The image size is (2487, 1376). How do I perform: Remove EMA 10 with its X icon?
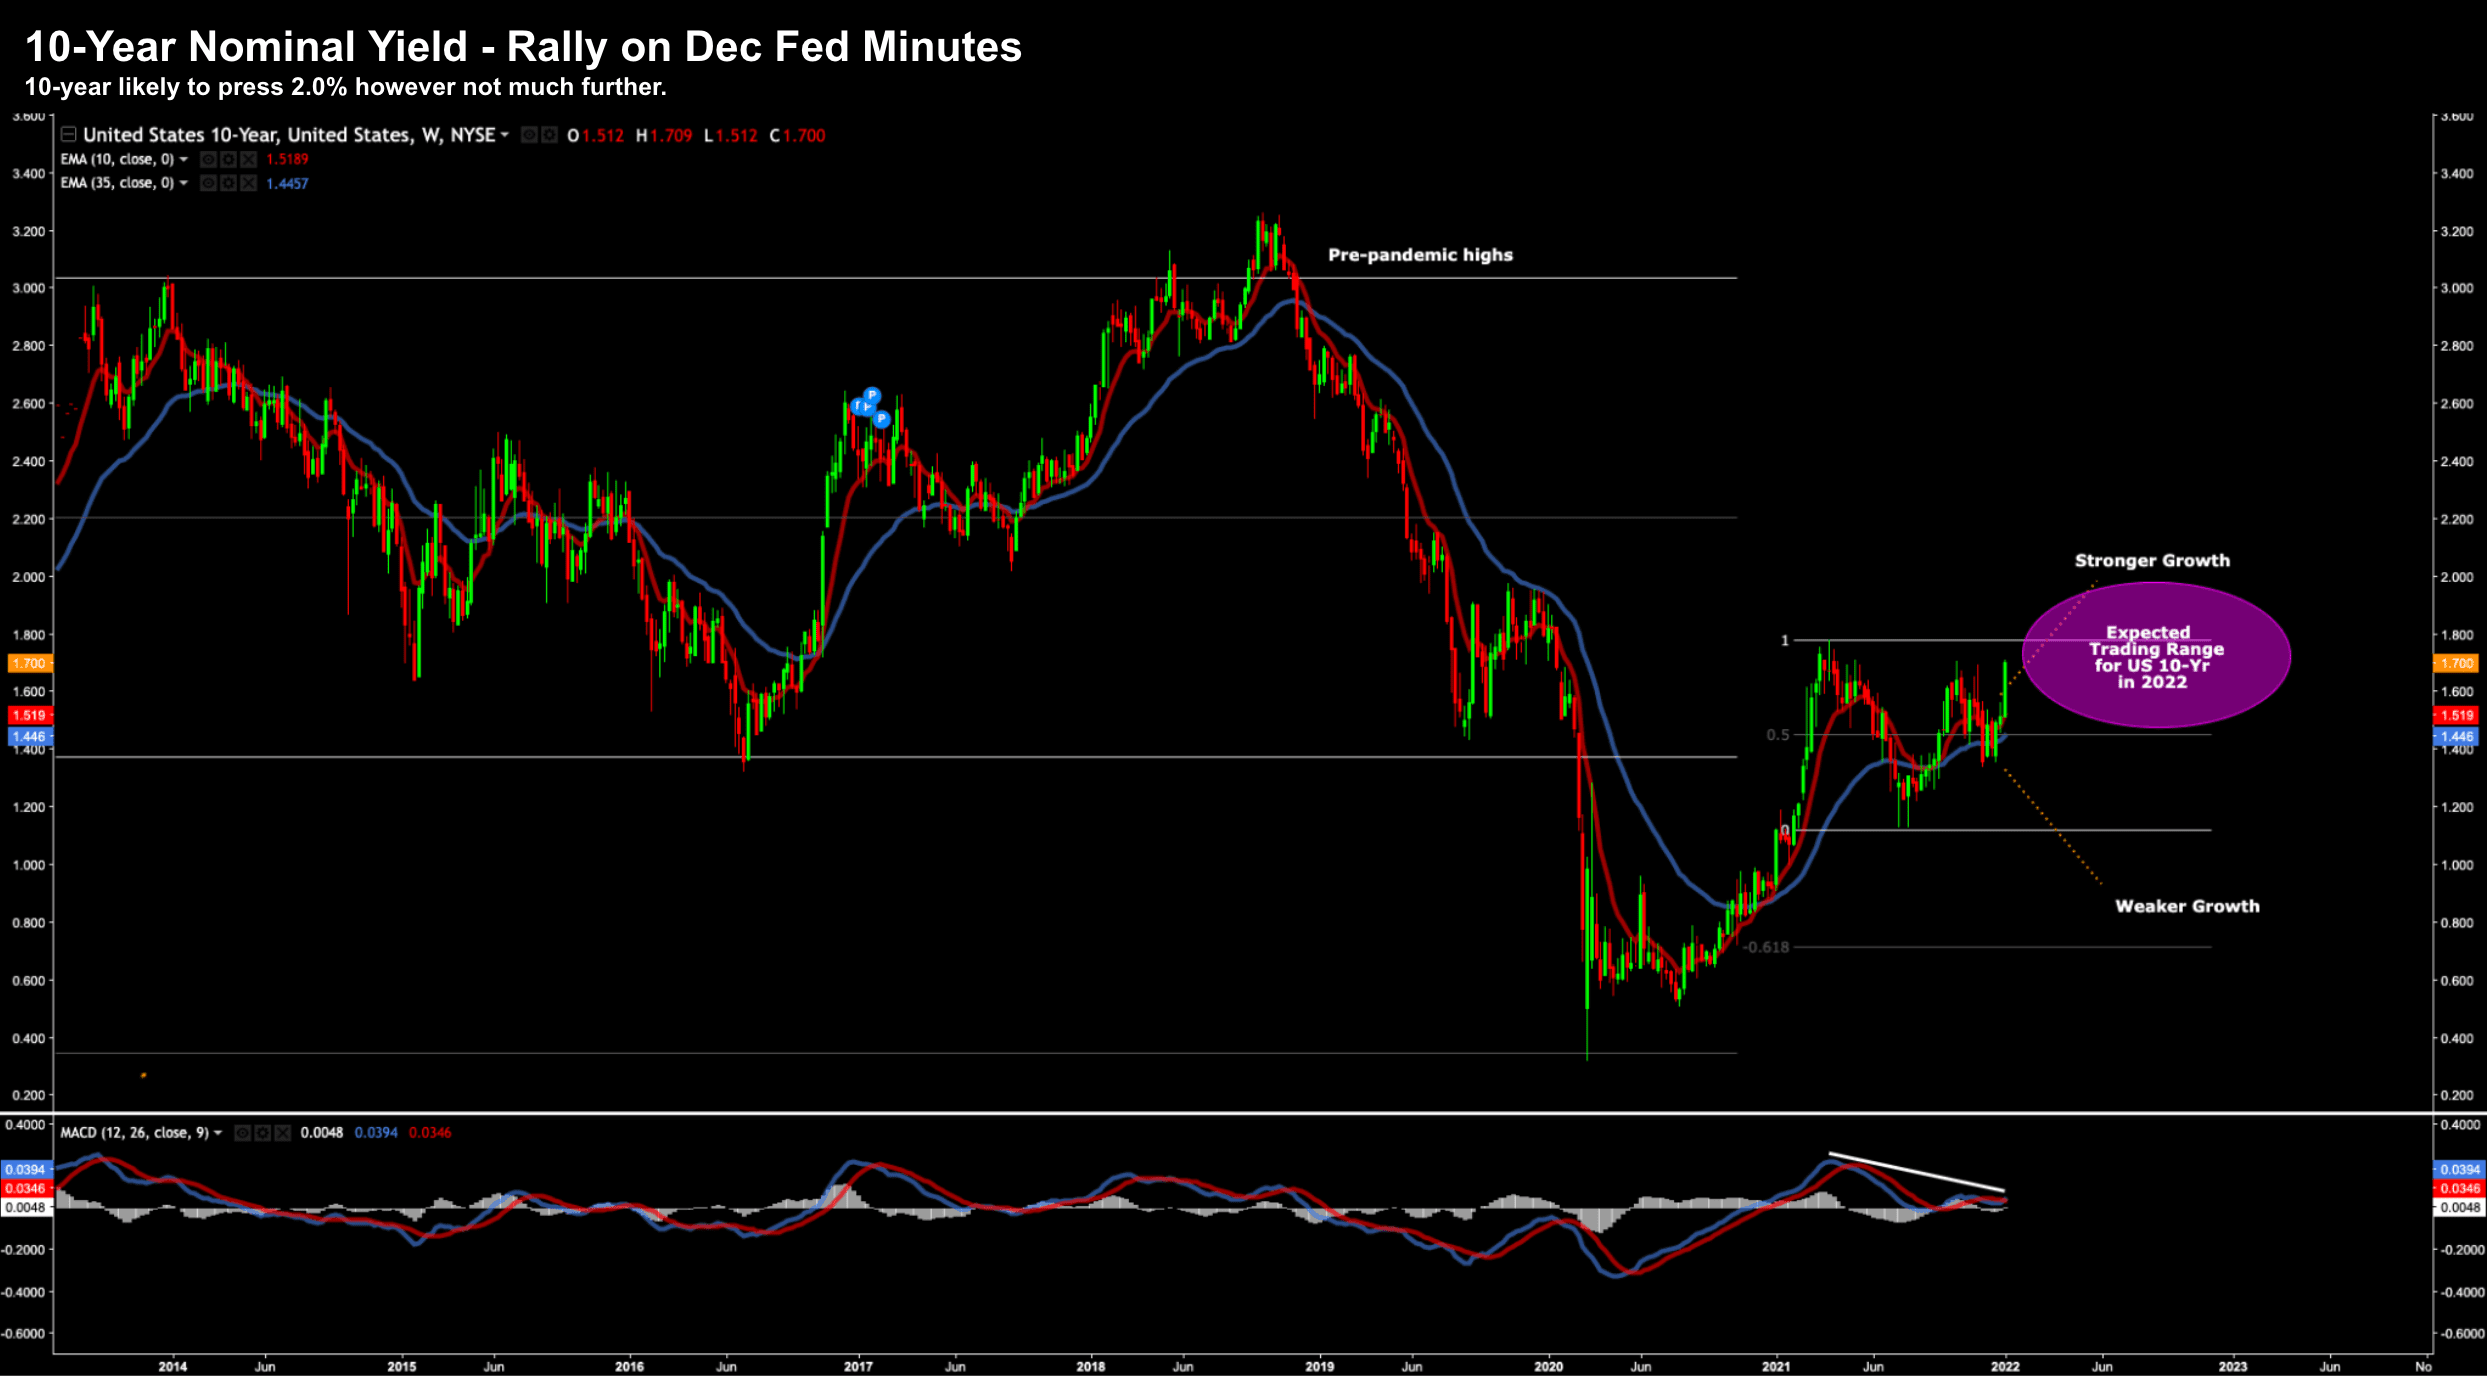click(248, 159)
